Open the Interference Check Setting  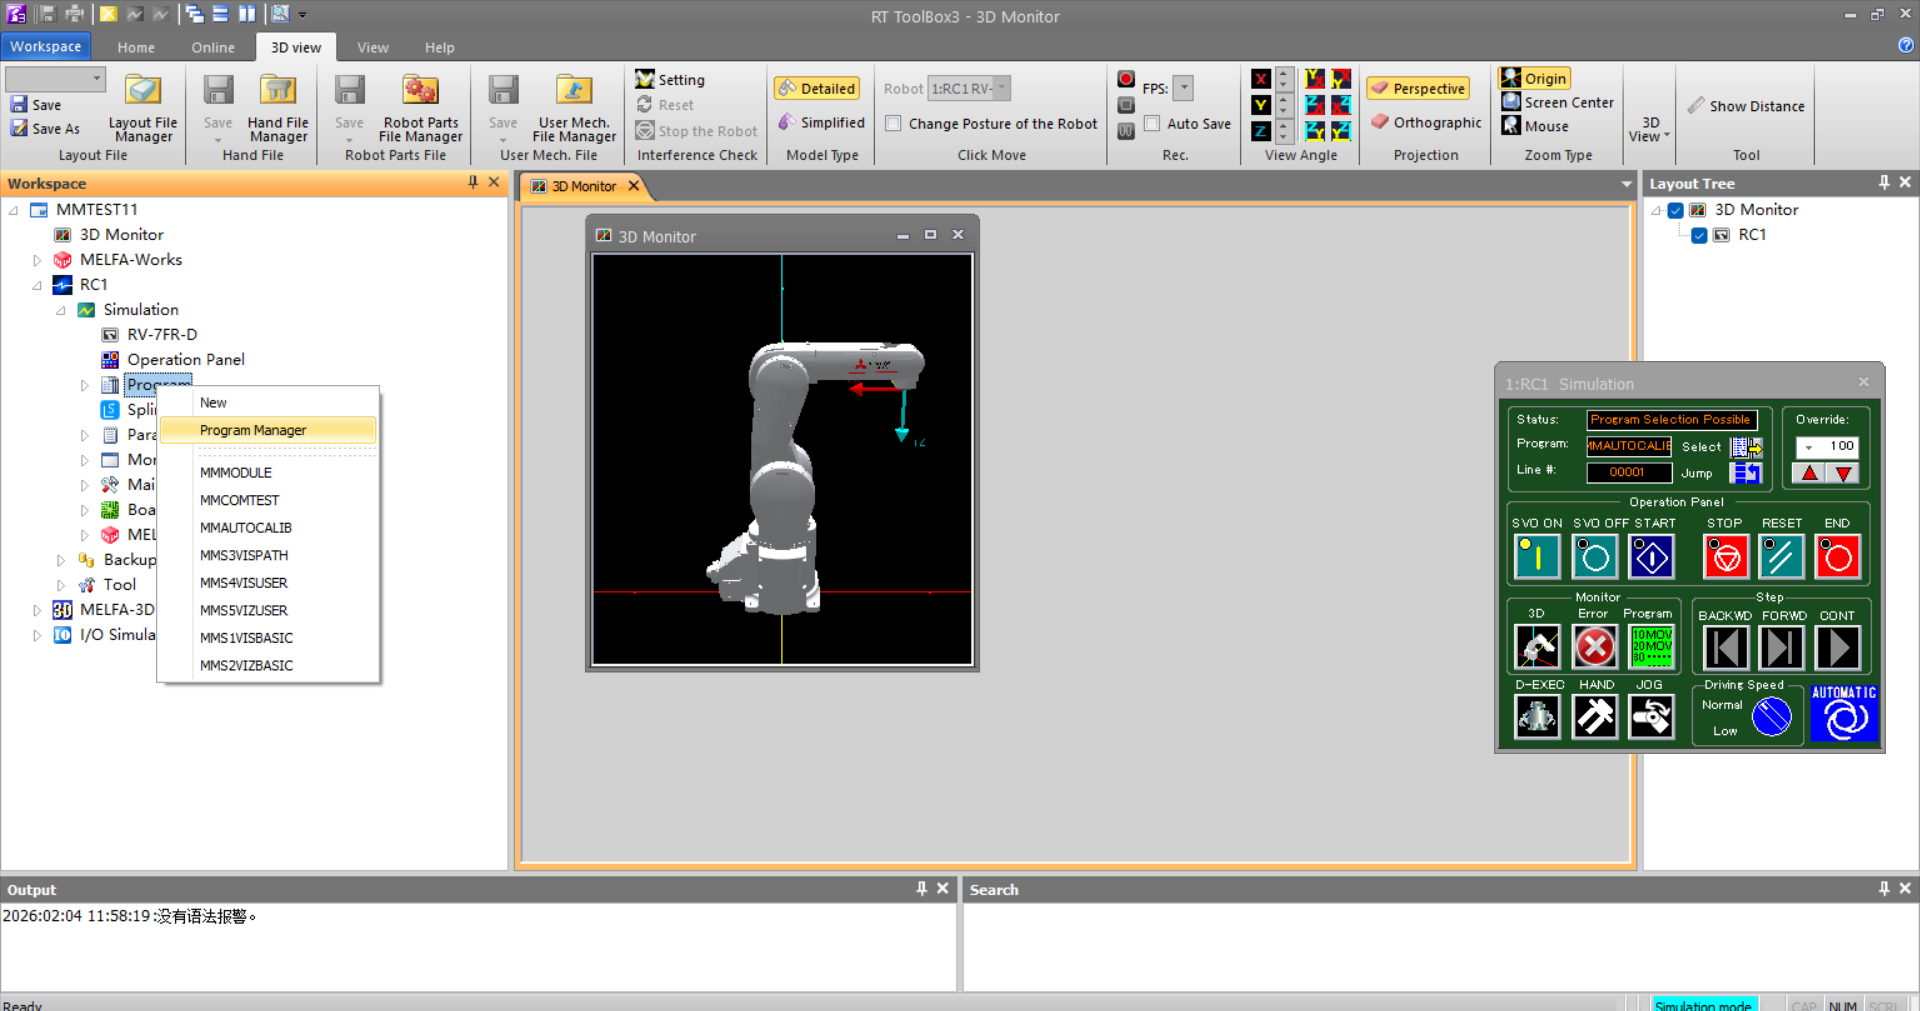click(x=671, y=80)
